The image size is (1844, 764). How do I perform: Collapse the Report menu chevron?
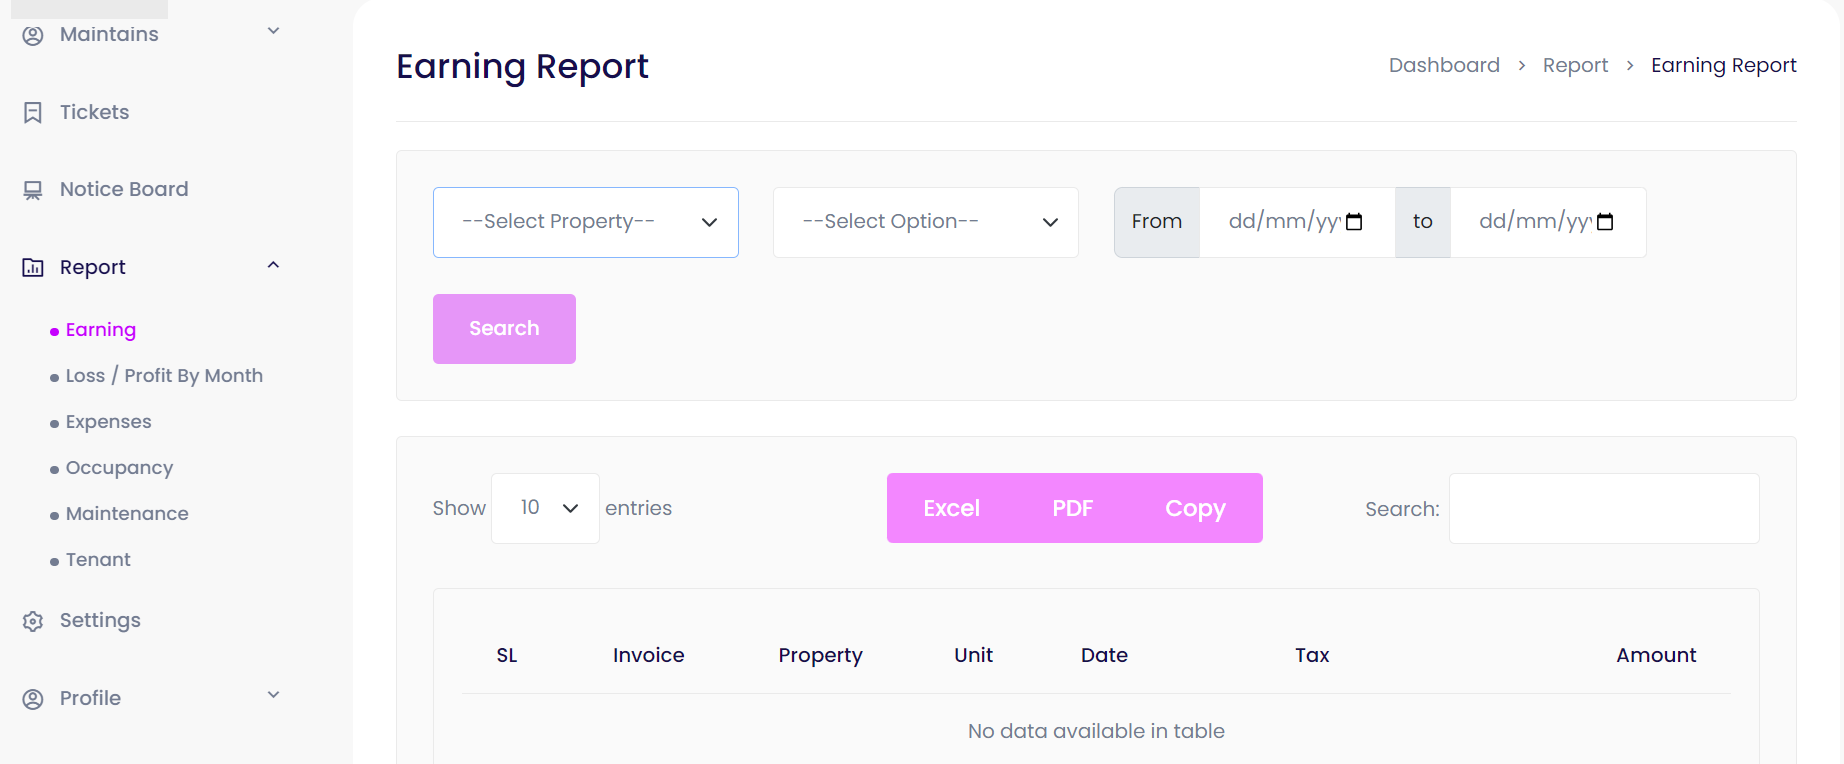pyautogui.click(x=273, y=265)
